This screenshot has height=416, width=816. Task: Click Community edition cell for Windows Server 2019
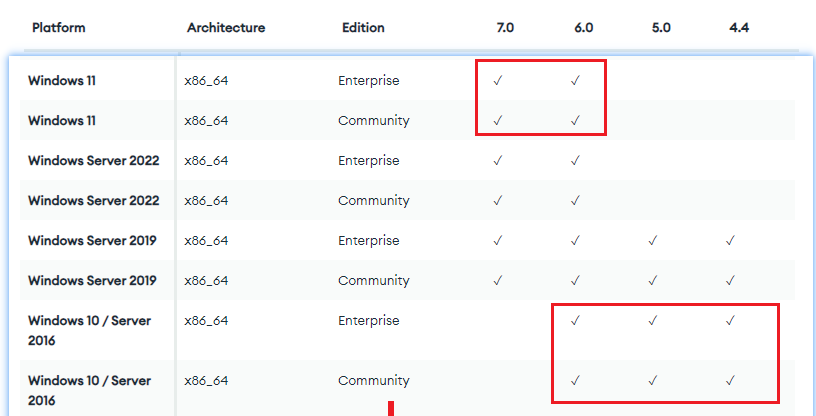374,281
